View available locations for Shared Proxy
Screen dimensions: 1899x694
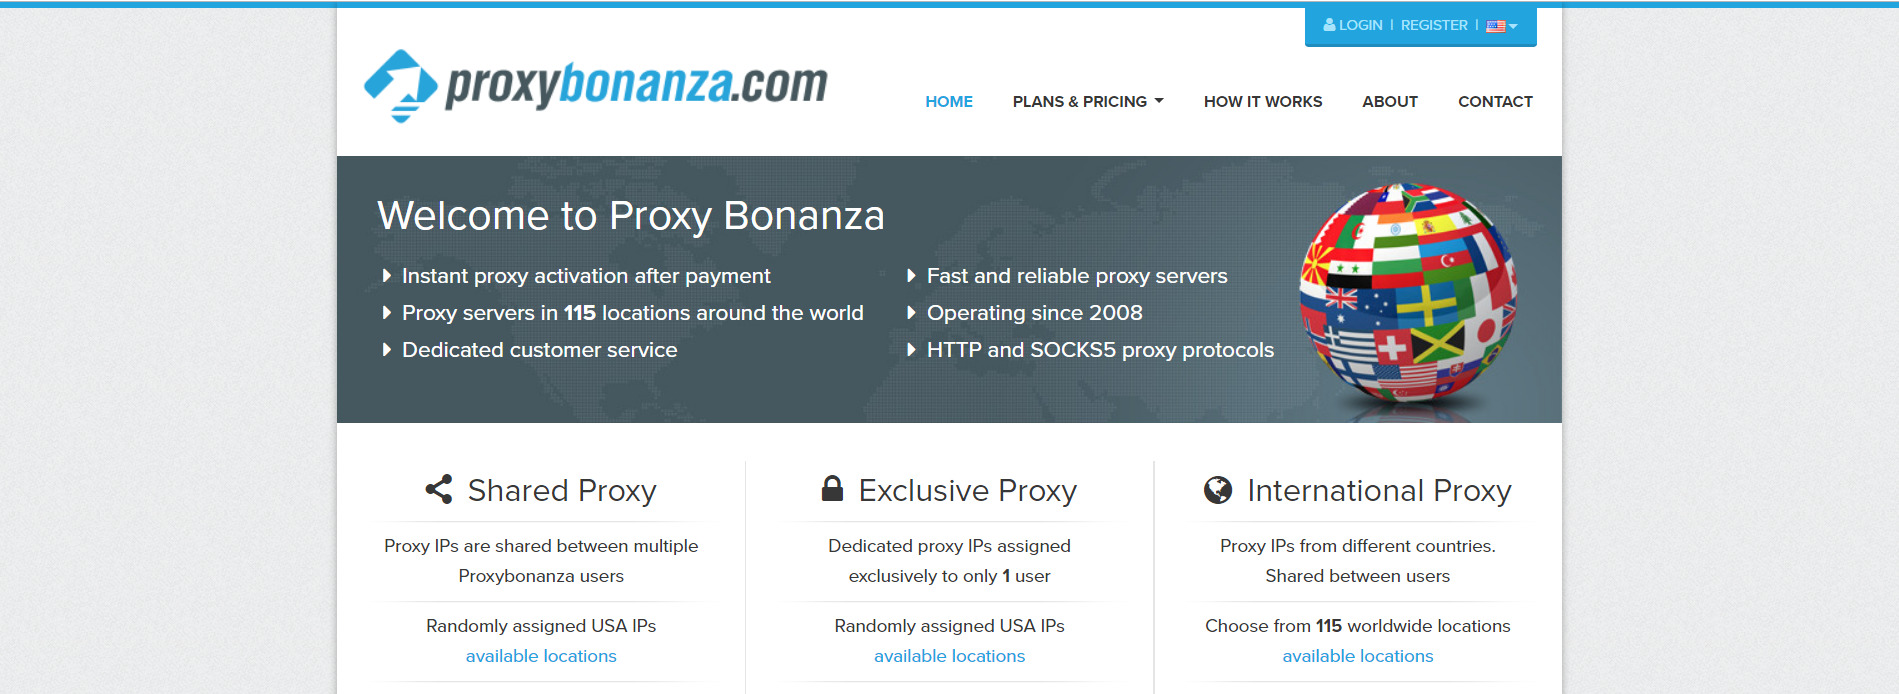pyautogui.click(x=541, y=656)
